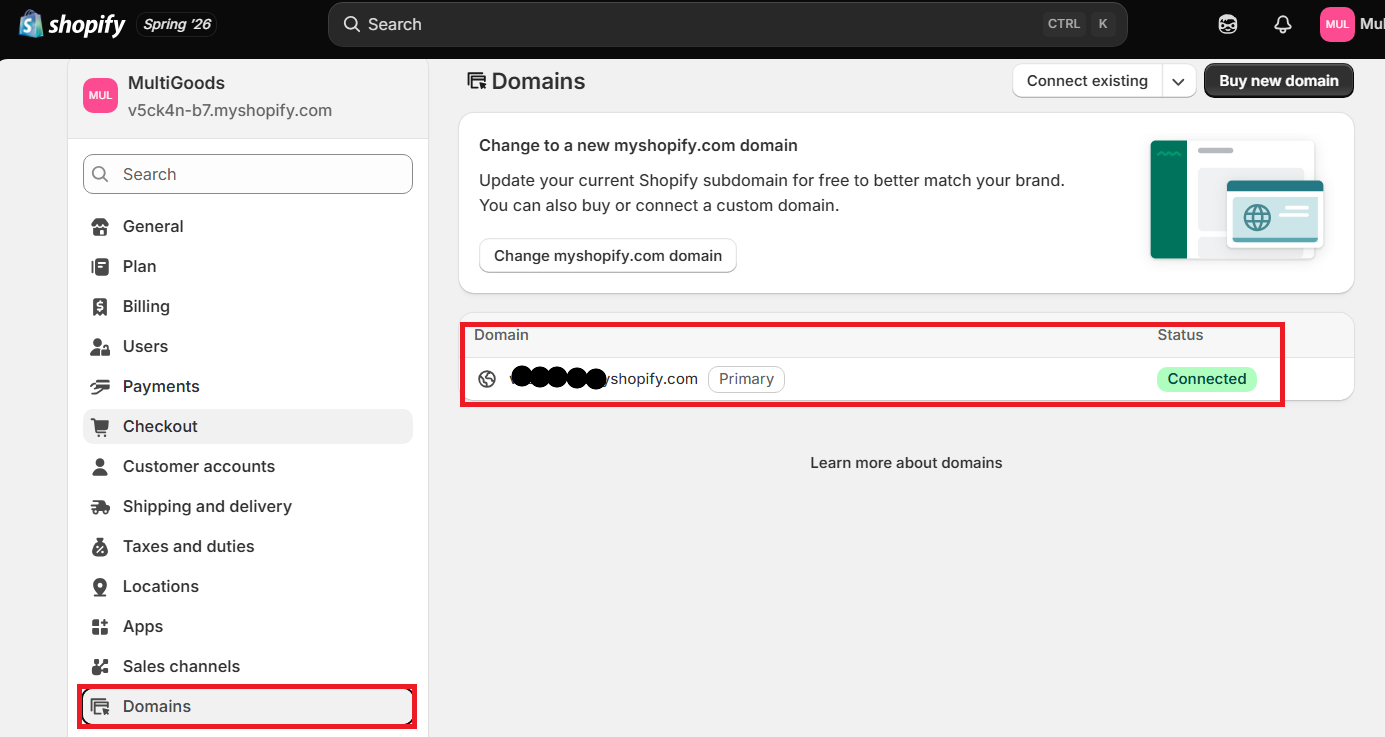Go to Plan settings

248,266
